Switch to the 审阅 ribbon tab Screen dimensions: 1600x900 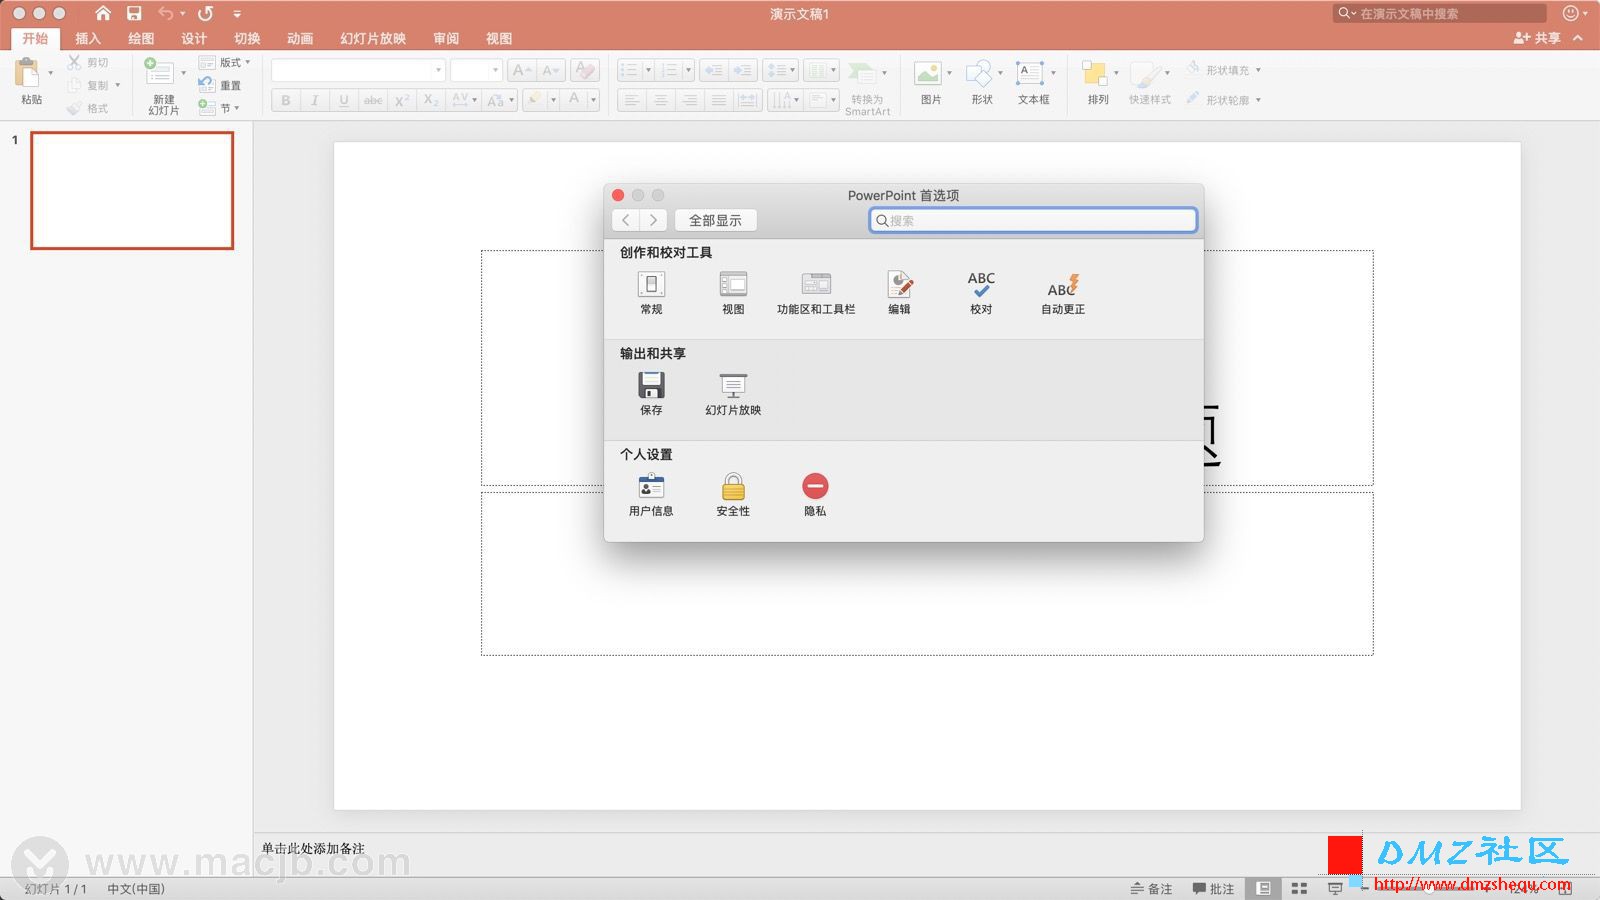coord(446,38)
